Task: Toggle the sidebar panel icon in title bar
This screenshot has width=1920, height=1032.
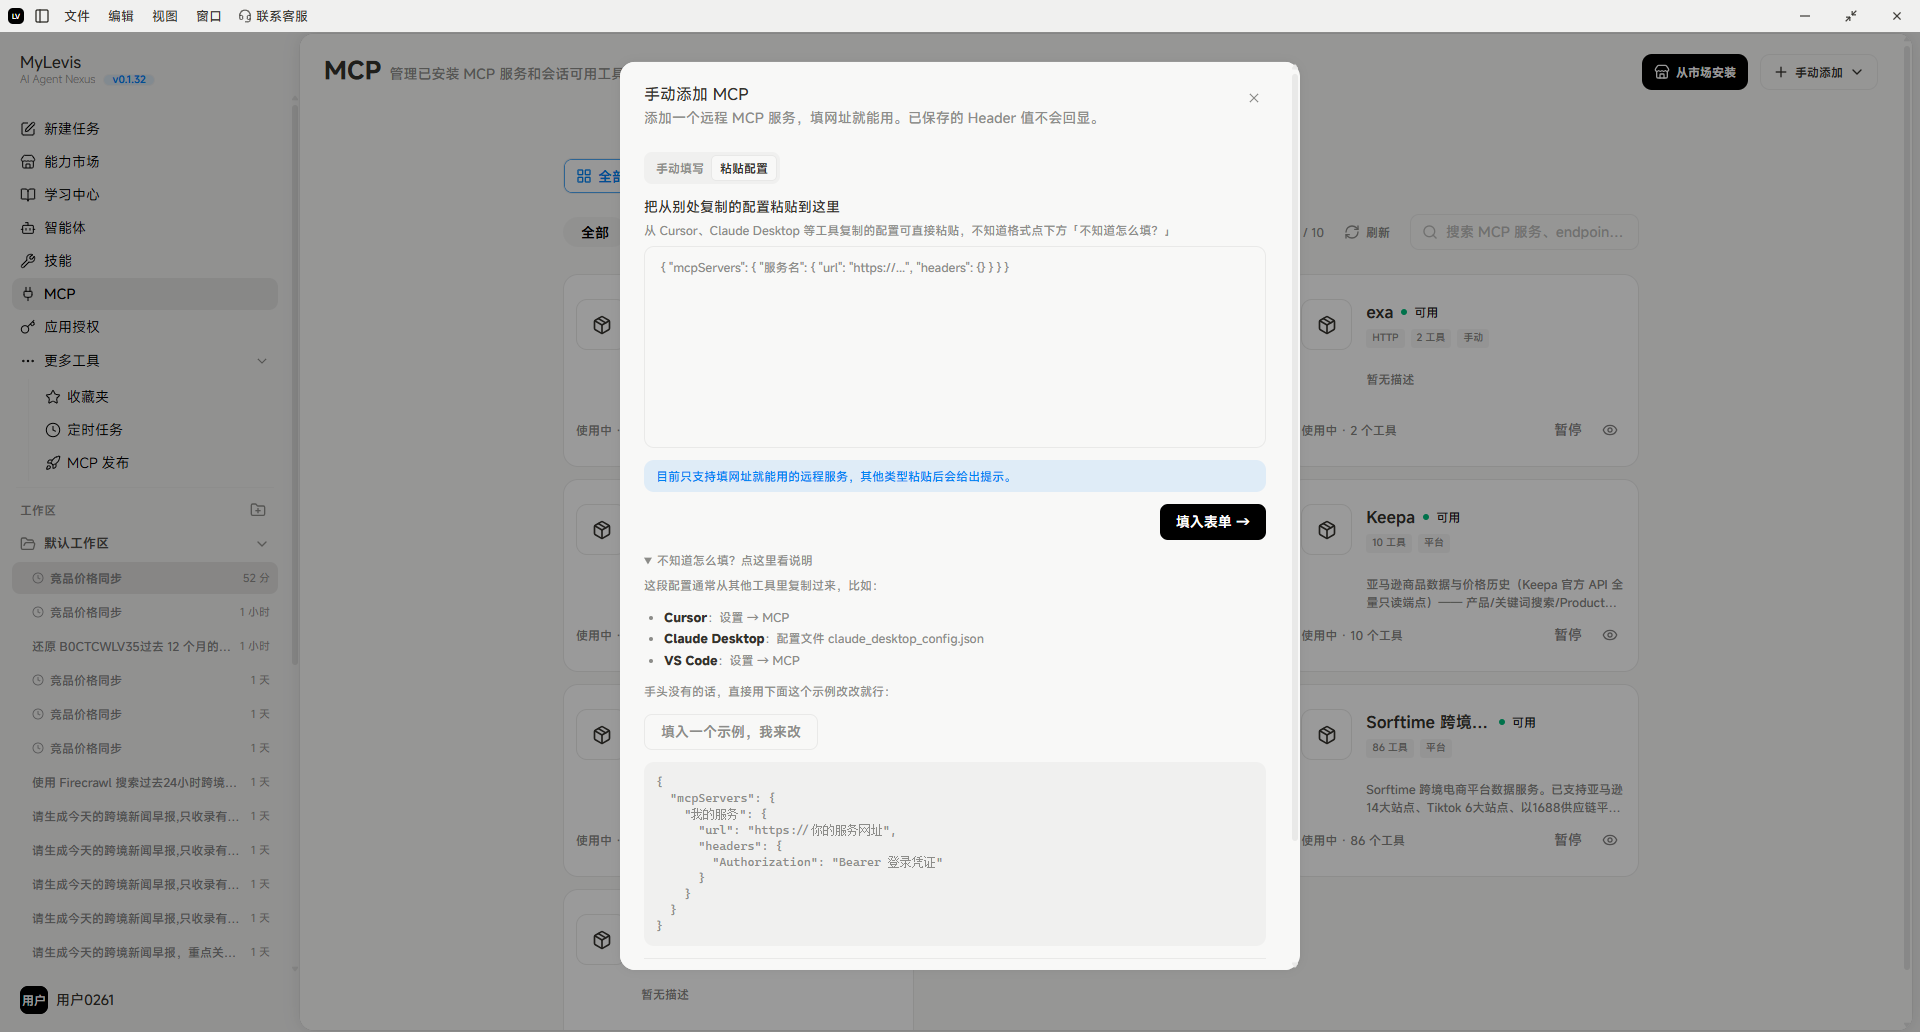Action: (42, 16)
